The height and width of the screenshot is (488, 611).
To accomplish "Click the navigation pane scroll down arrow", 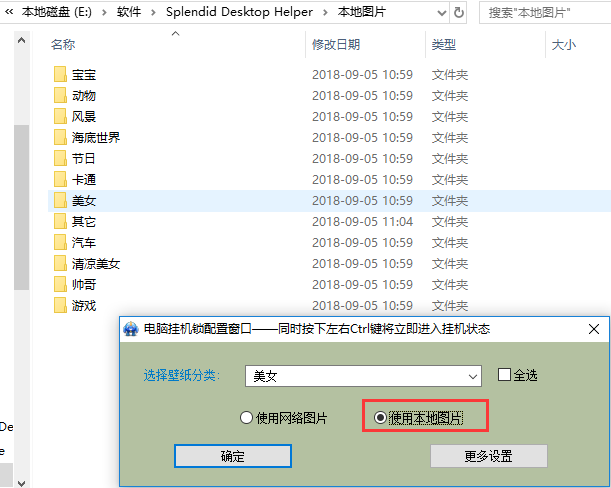I will (21, 483).
